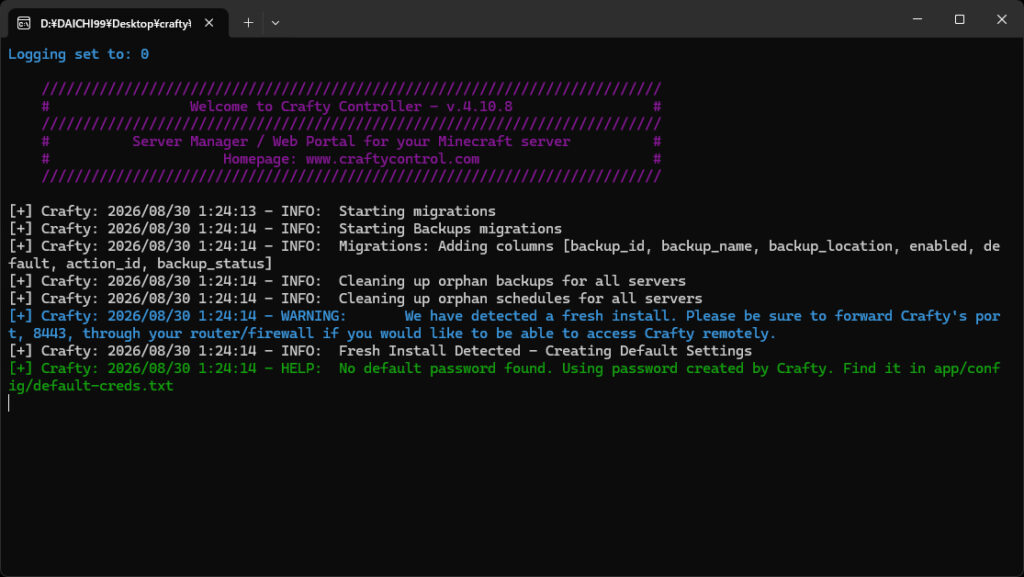Click the blue WARNING fresh install line
This screenshot has width=1024, height=577.
pyautogui.click(x=504, y=316)
